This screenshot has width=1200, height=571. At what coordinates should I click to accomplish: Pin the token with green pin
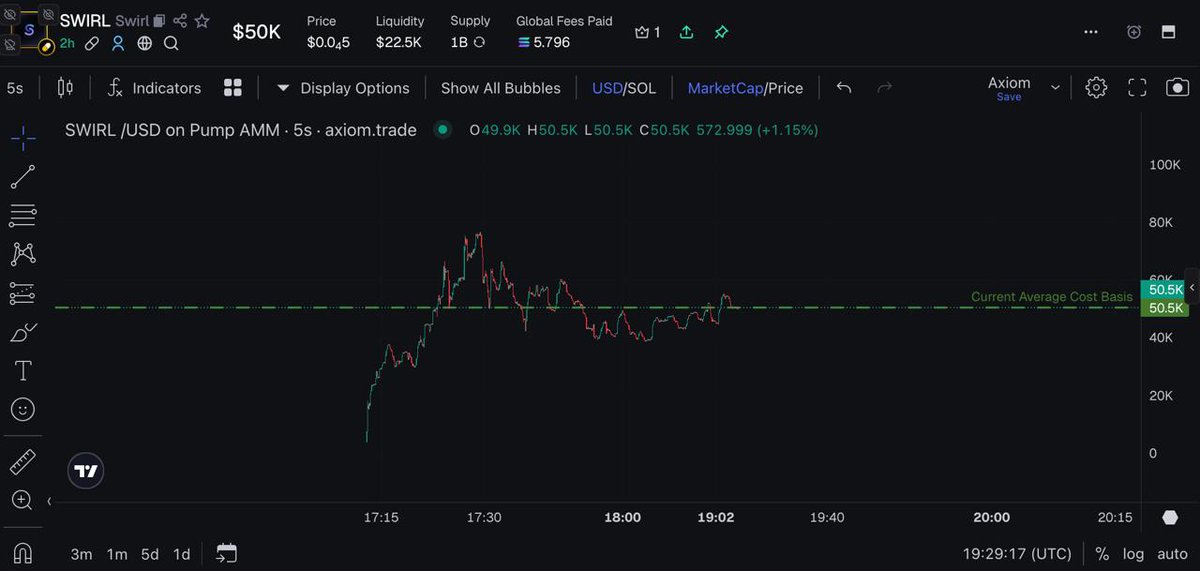(721, 32)
